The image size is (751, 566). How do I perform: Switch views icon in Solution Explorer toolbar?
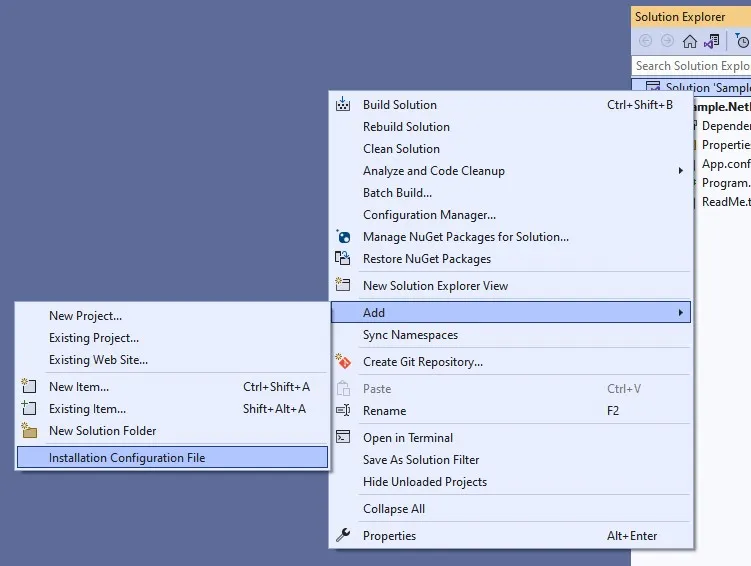(712, 41)
